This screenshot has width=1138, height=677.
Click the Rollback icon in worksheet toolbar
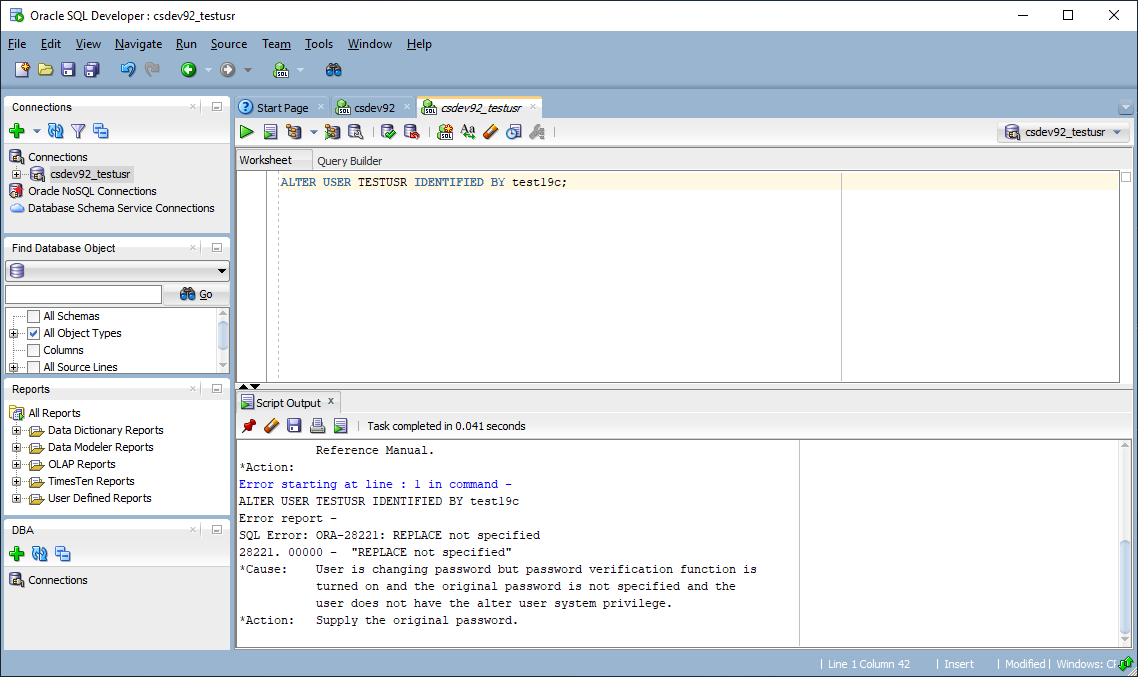[411, 132]
